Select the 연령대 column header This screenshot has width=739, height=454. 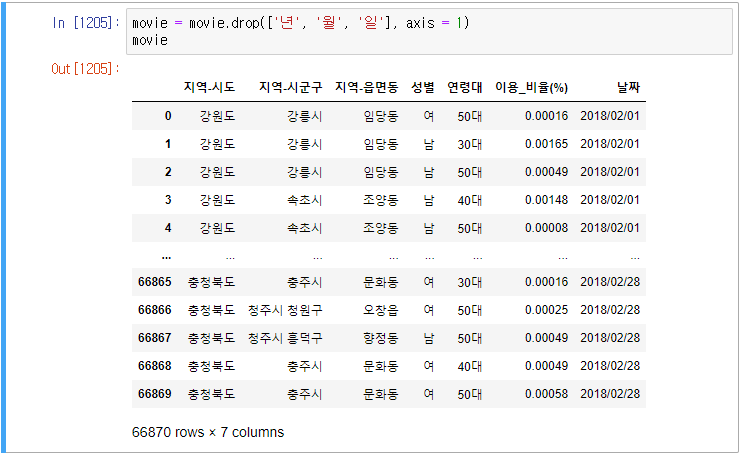tap(464, 87)
